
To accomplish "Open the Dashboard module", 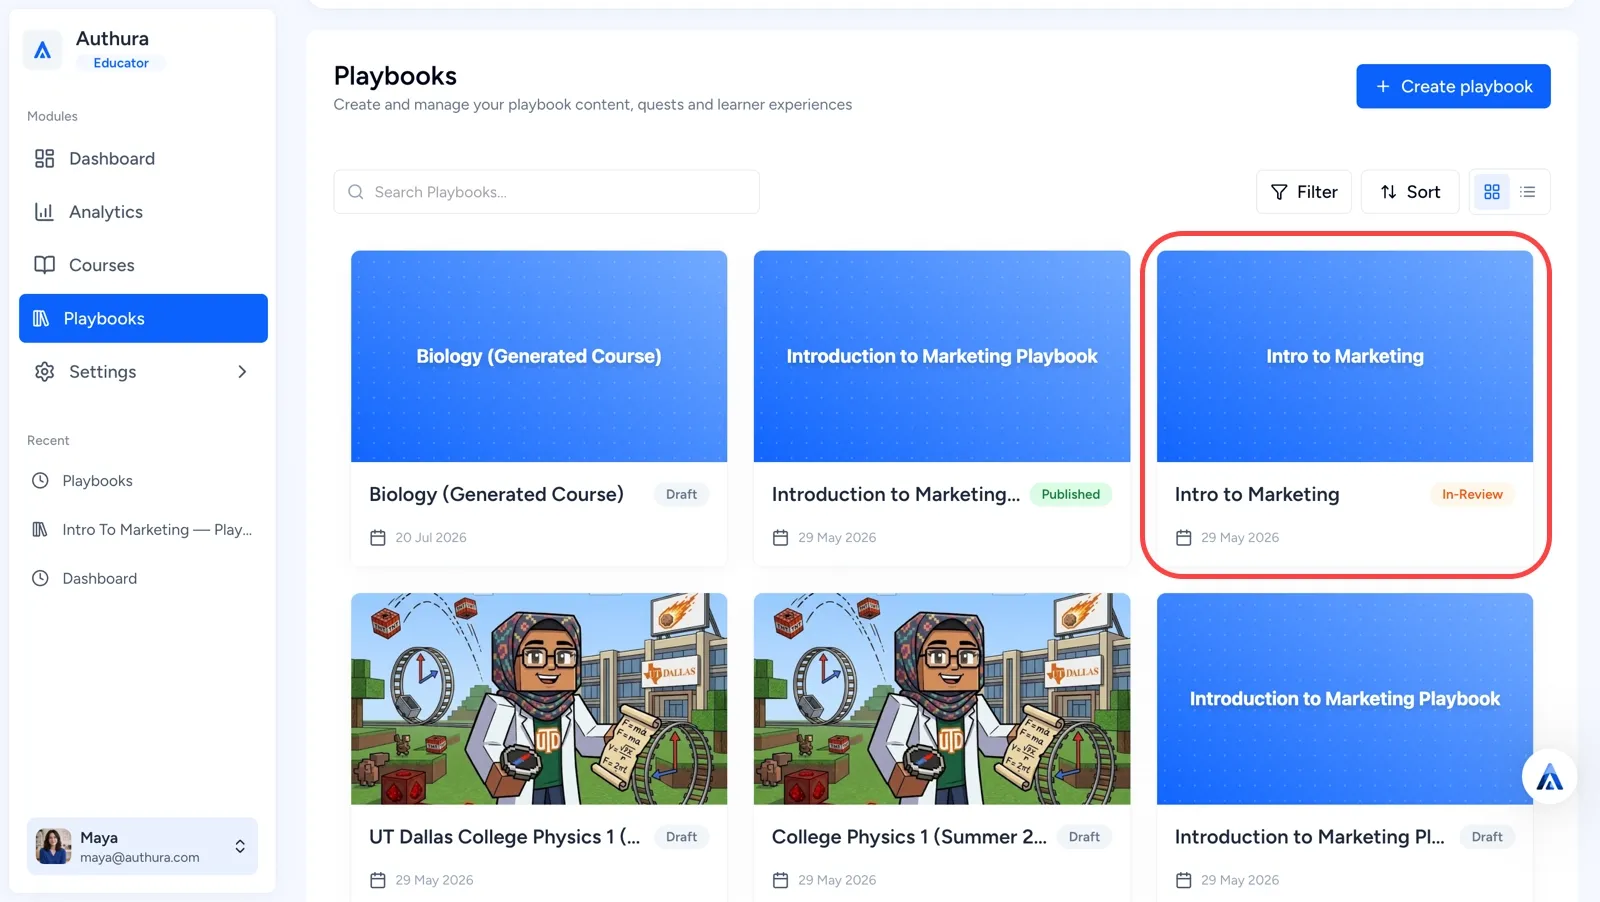I will click(143, 158).
